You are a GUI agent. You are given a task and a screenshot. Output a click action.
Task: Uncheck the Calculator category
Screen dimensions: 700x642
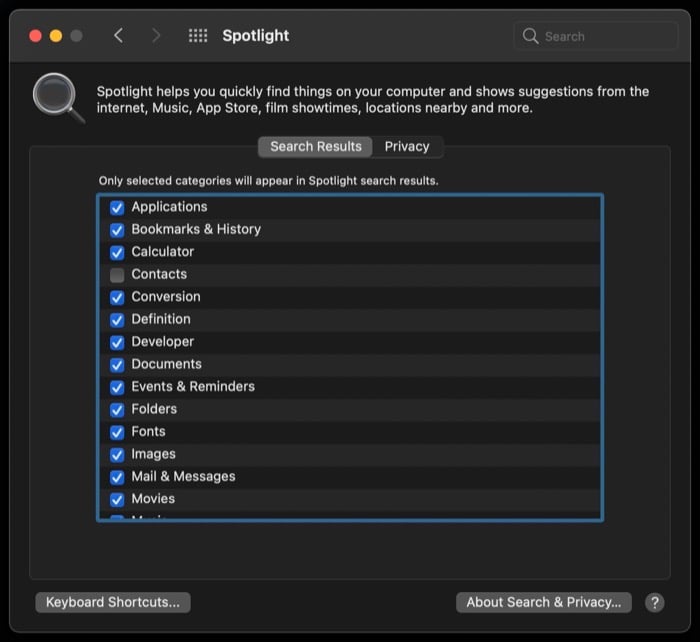[x=117, y=252]
